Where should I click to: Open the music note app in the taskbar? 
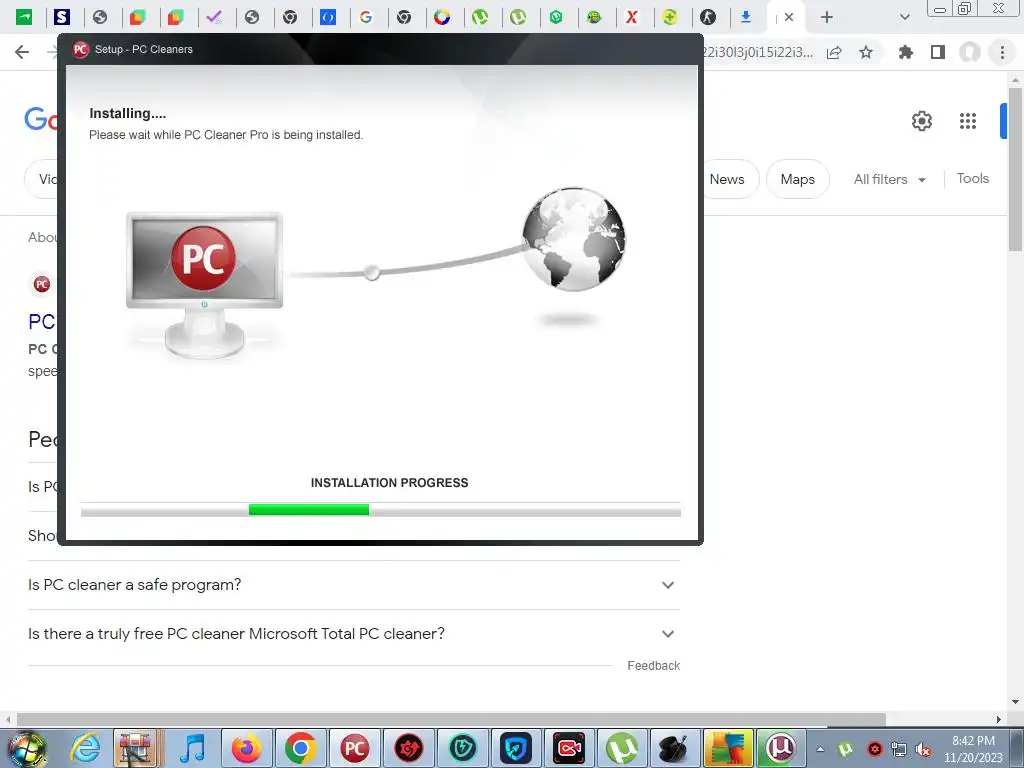pos(193,748)
